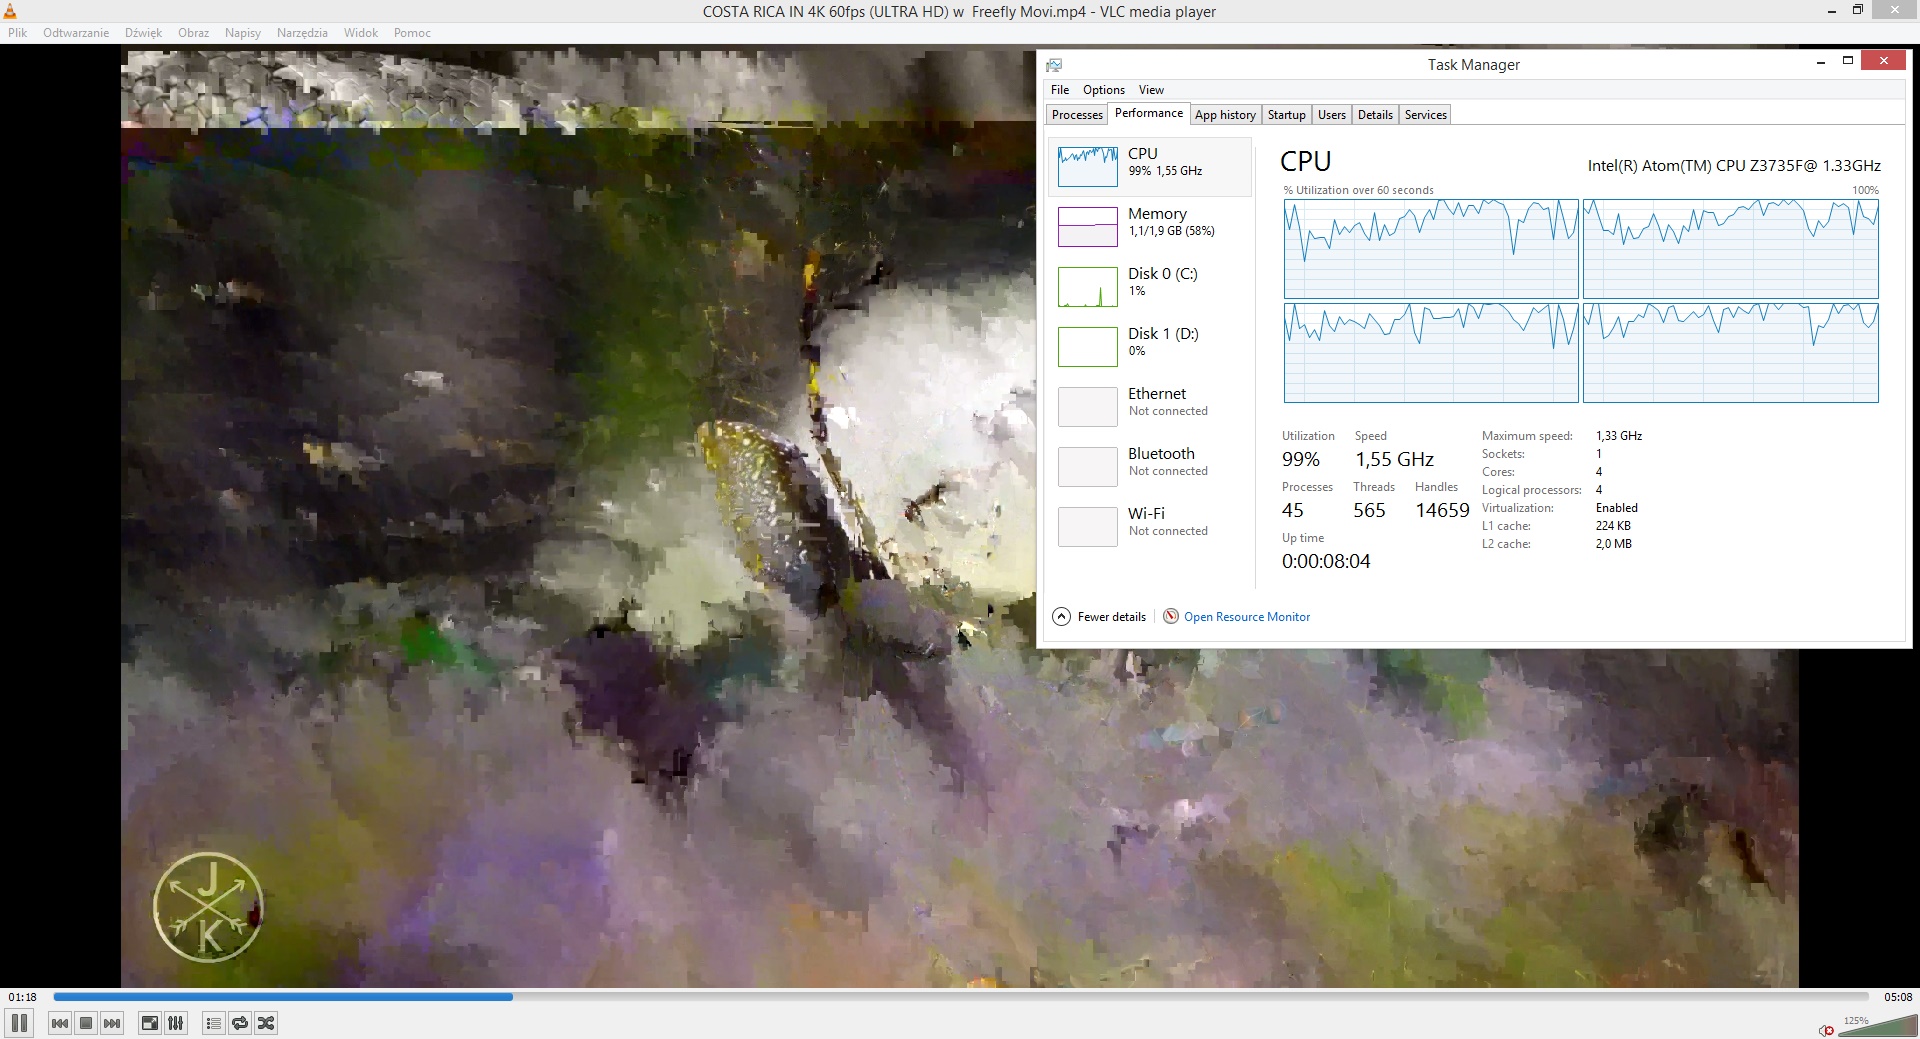Screen dimensions: 1920x1039
Task: Click the 99% utilization value
Action: click(x=1301, y=459)
